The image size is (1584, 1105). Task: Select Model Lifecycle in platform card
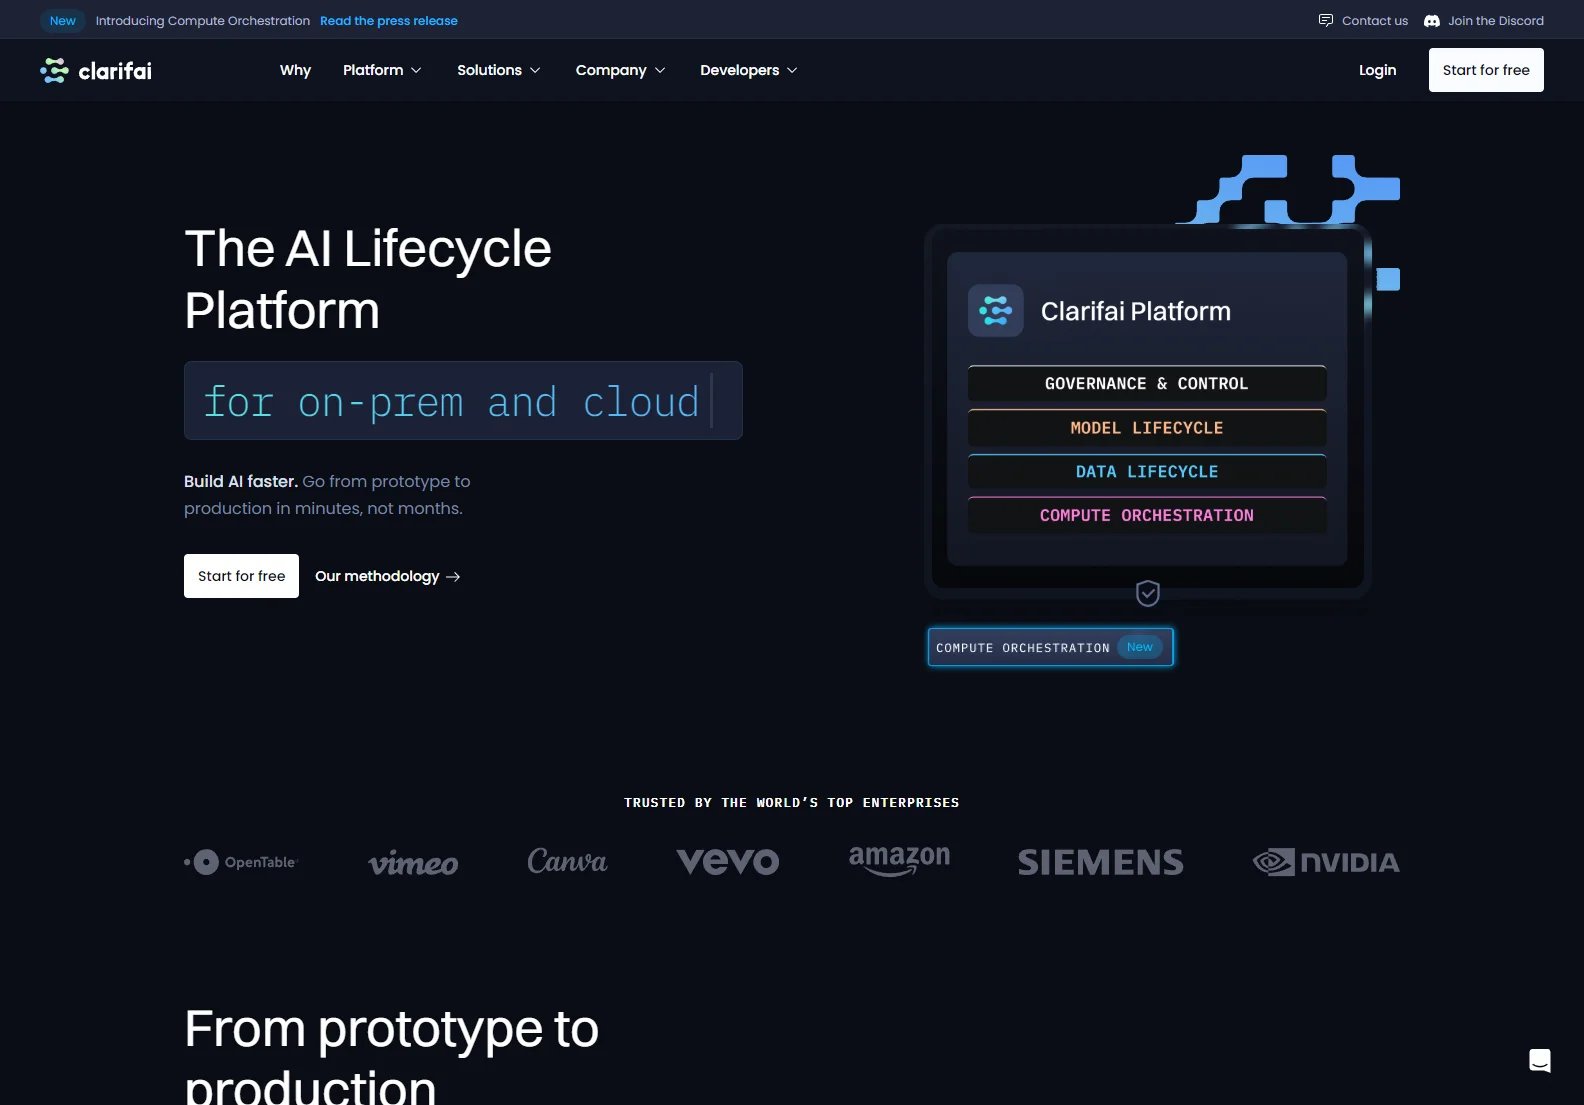pyautogui.click(x=1147, y=427)
